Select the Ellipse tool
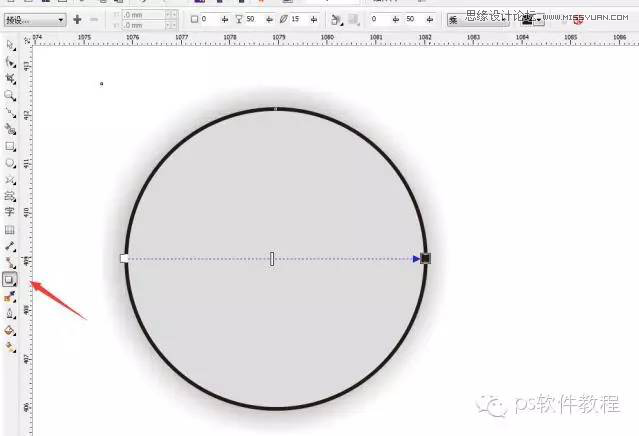The image size is (639, 436). 10,162
